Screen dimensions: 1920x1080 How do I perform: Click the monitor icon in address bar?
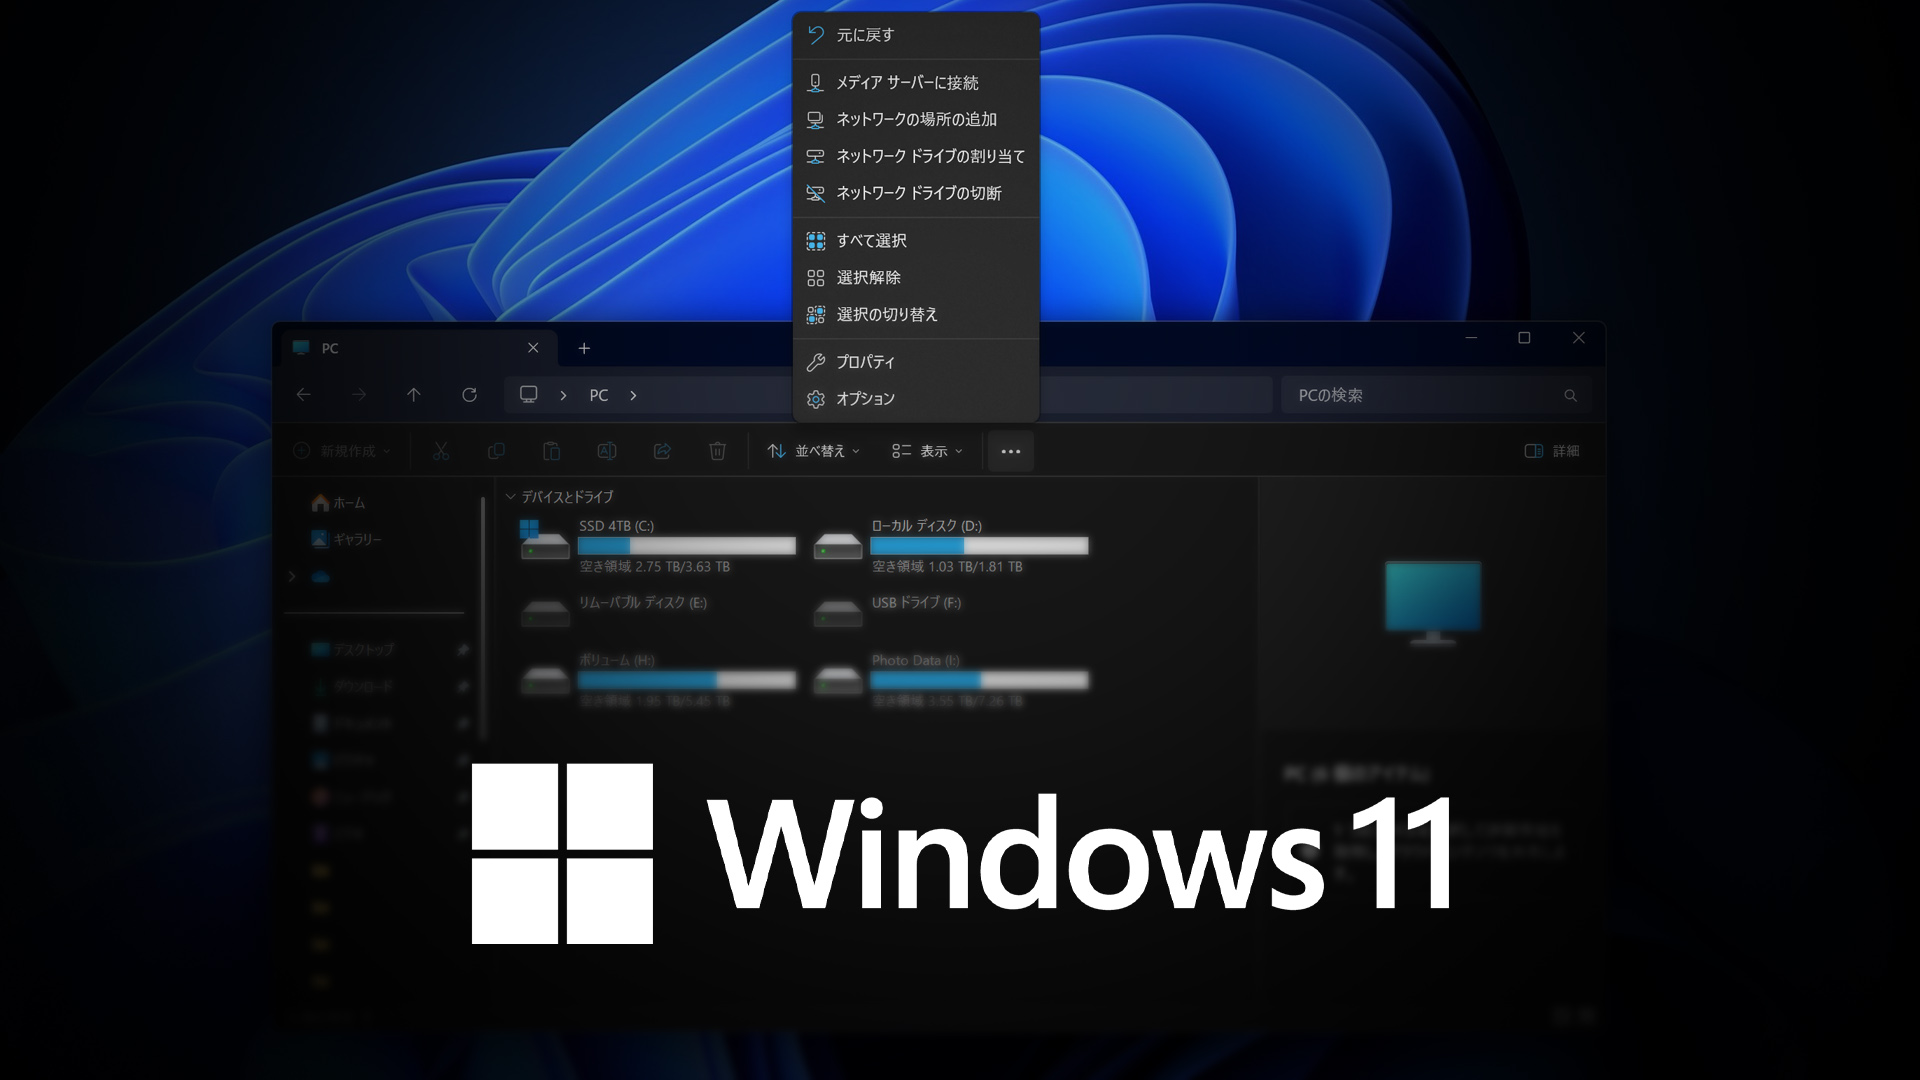529,395
